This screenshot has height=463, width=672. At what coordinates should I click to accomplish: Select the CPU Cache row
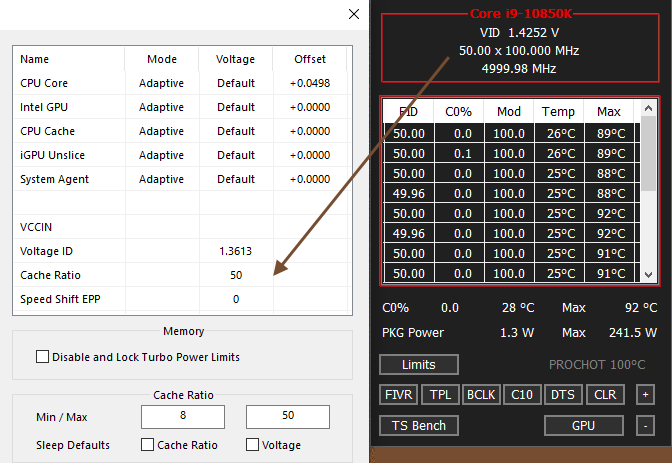tap(180, 131)
